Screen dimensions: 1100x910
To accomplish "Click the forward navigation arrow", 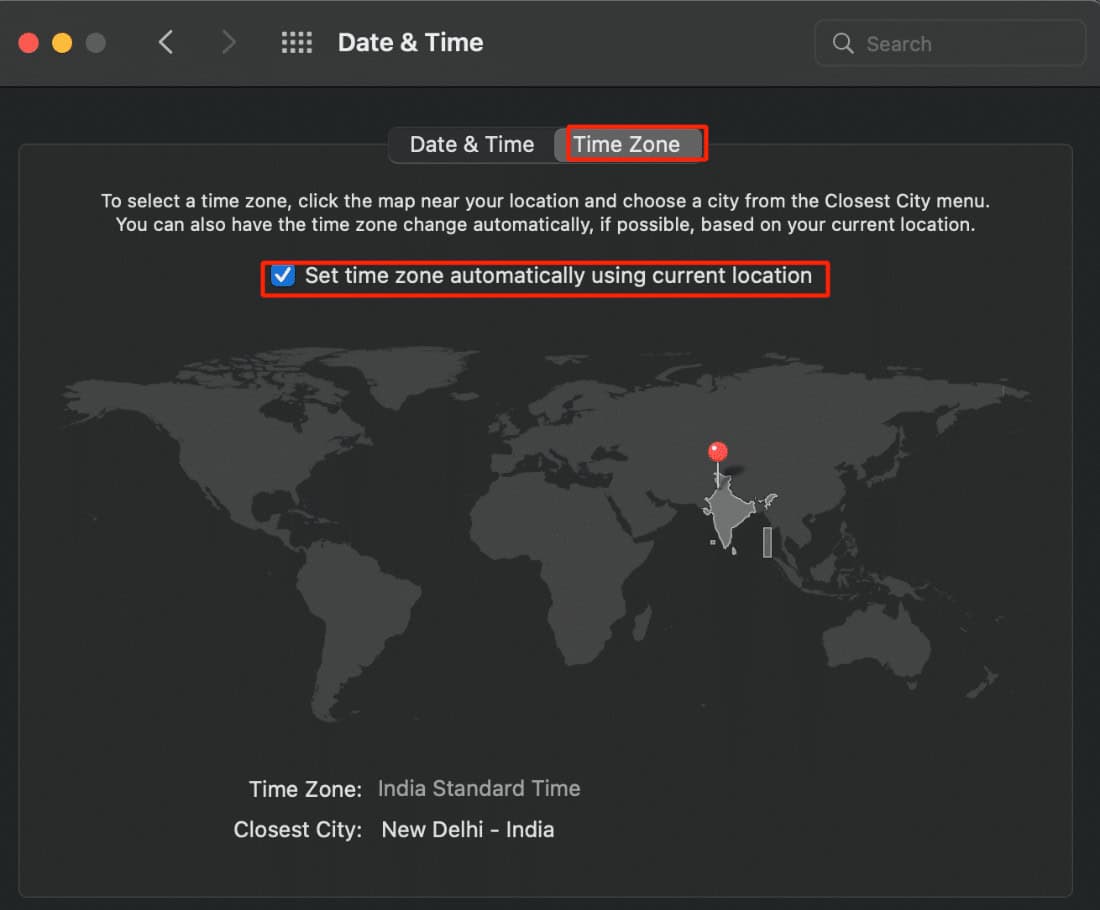I will pos(228,42).
